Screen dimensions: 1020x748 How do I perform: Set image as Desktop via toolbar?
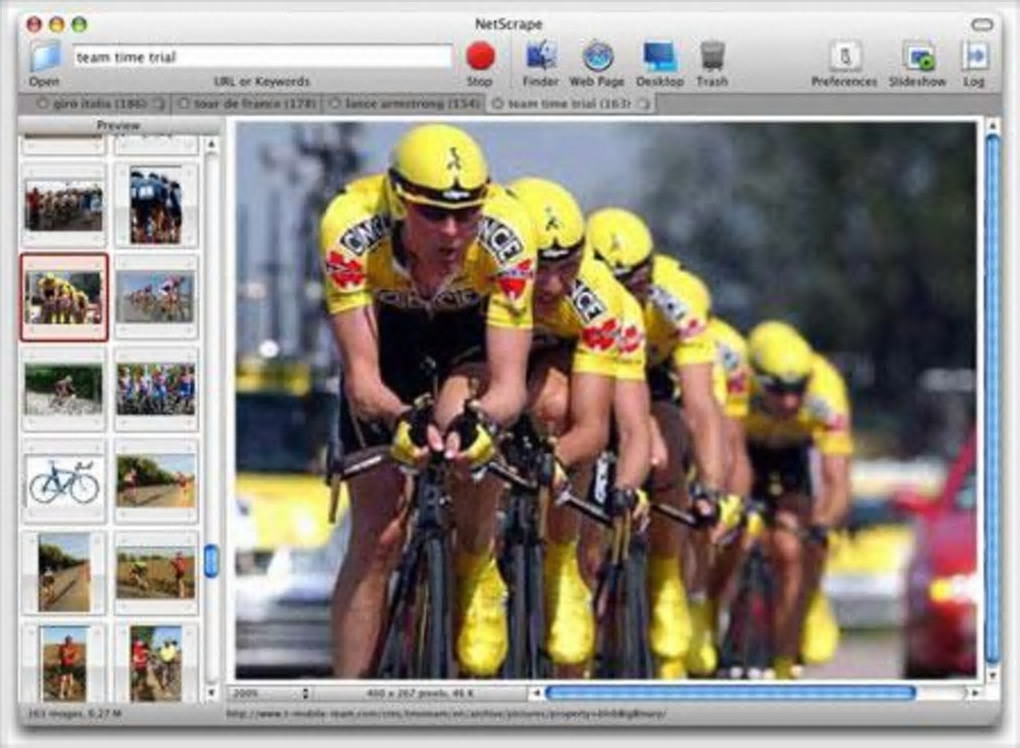[x=660, y=57]
